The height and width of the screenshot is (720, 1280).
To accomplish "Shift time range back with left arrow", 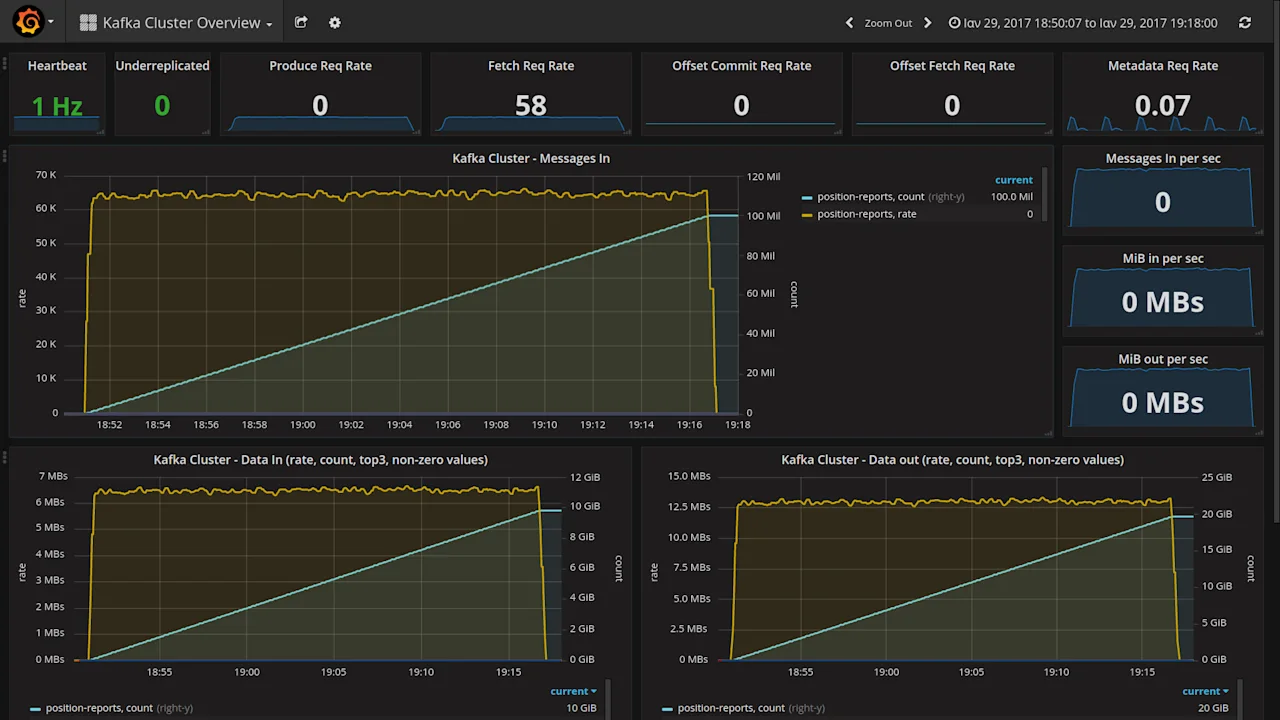I will point(849,22).
